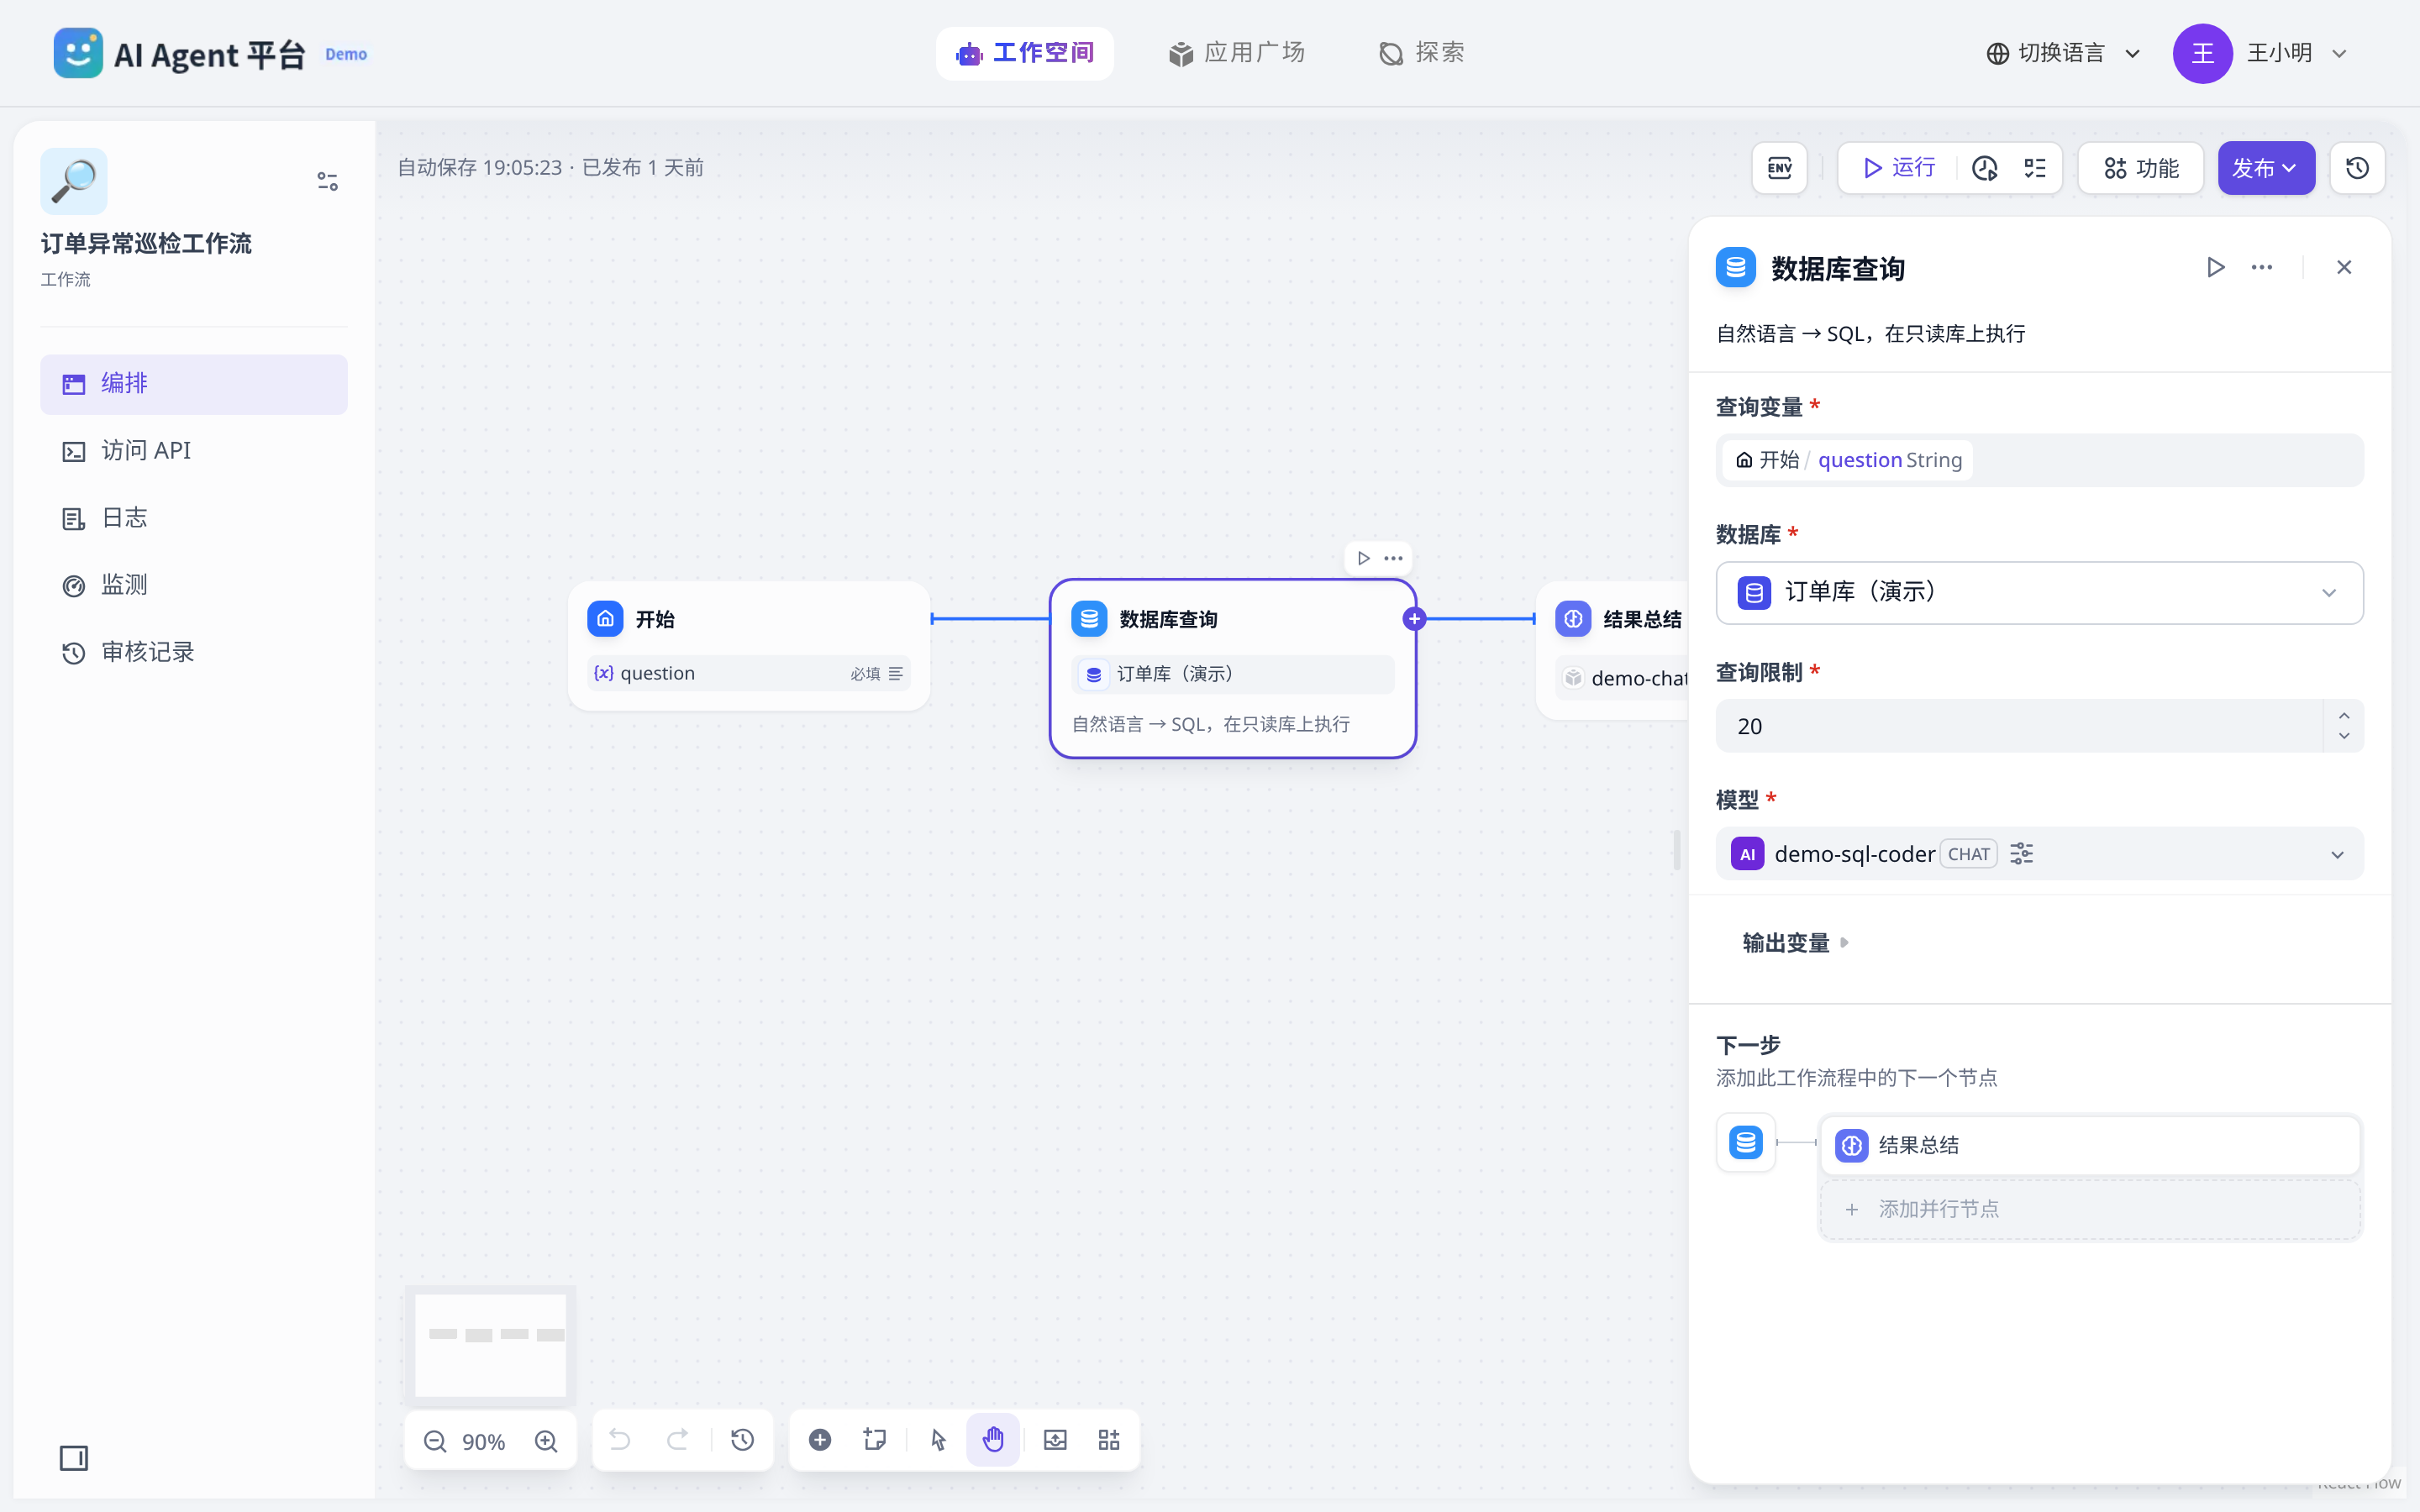Organize nodes with the auto-layout icon
This screenshot has width=2420, height=1512.
click(1109, 1440)
